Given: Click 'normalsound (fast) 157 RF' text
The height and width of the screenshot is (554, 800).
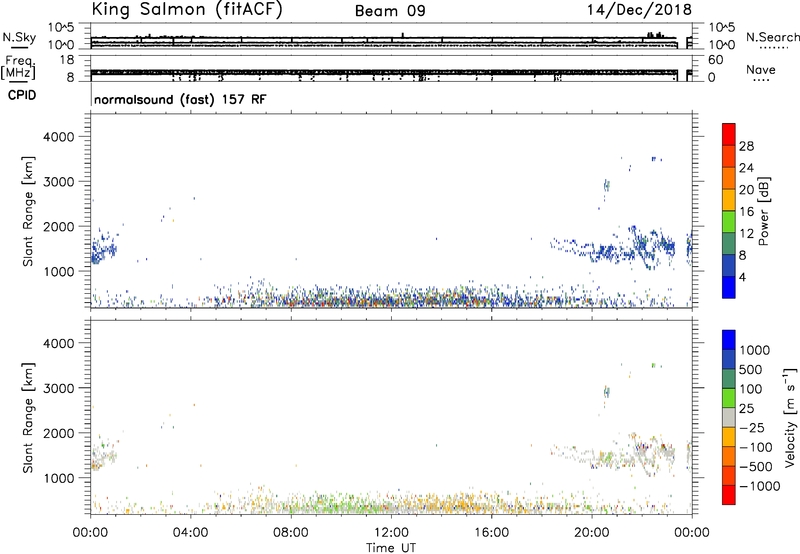Looking at the screenshot, I should 180,99.
